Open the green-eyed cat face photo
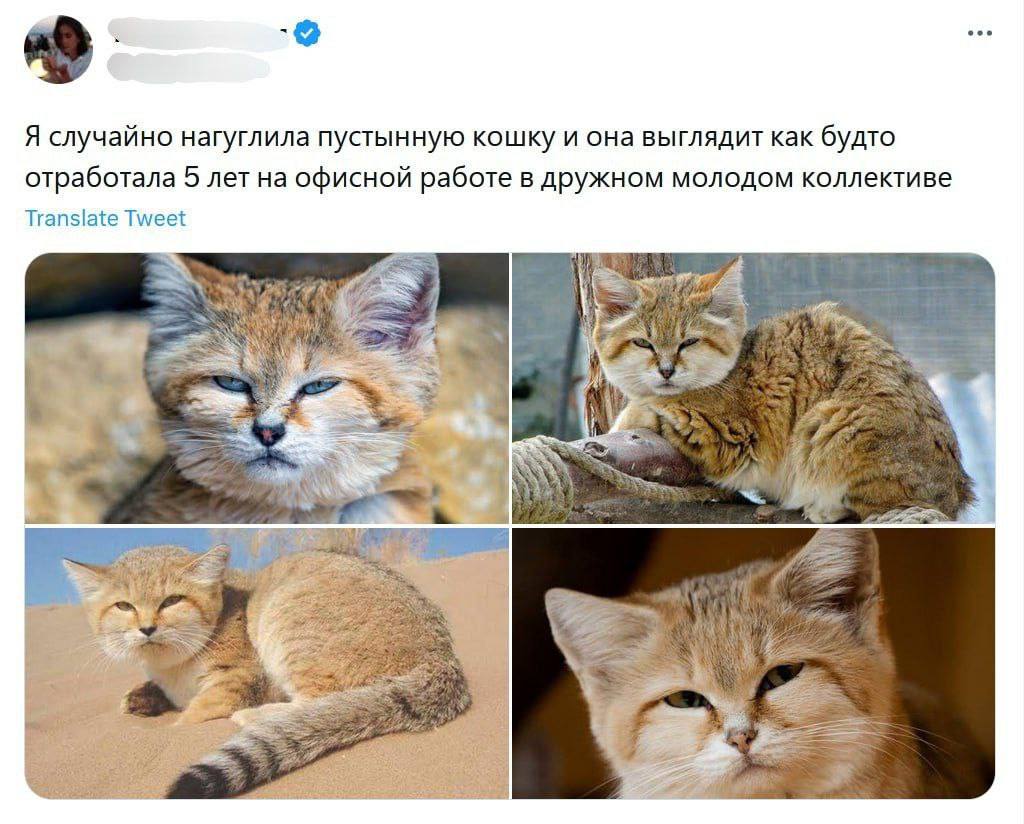The width and height of the screenshot is (1024, 824). (753, 663)
